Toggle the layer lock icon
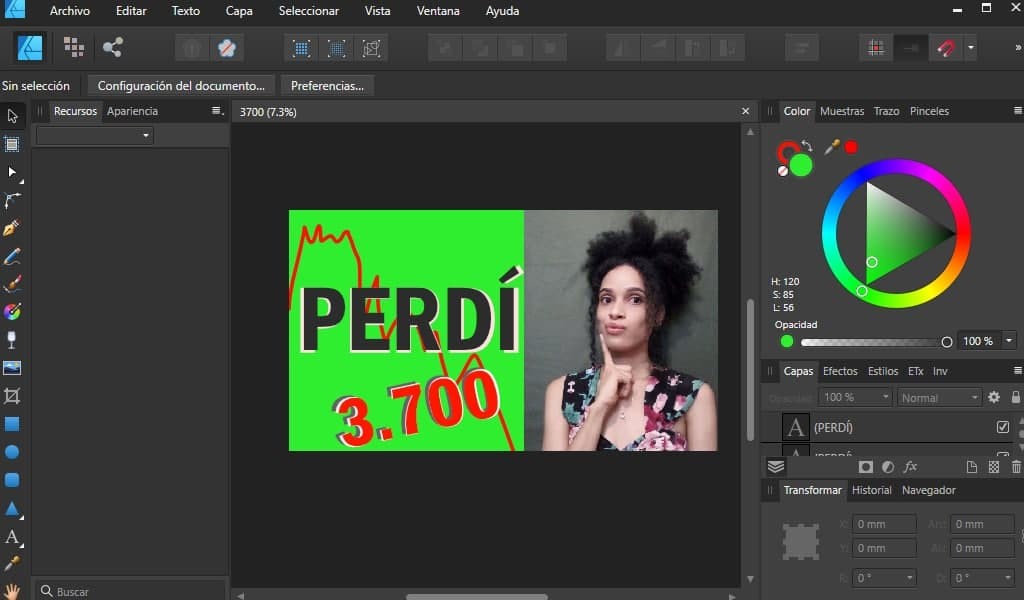 tap(1016, 397)
